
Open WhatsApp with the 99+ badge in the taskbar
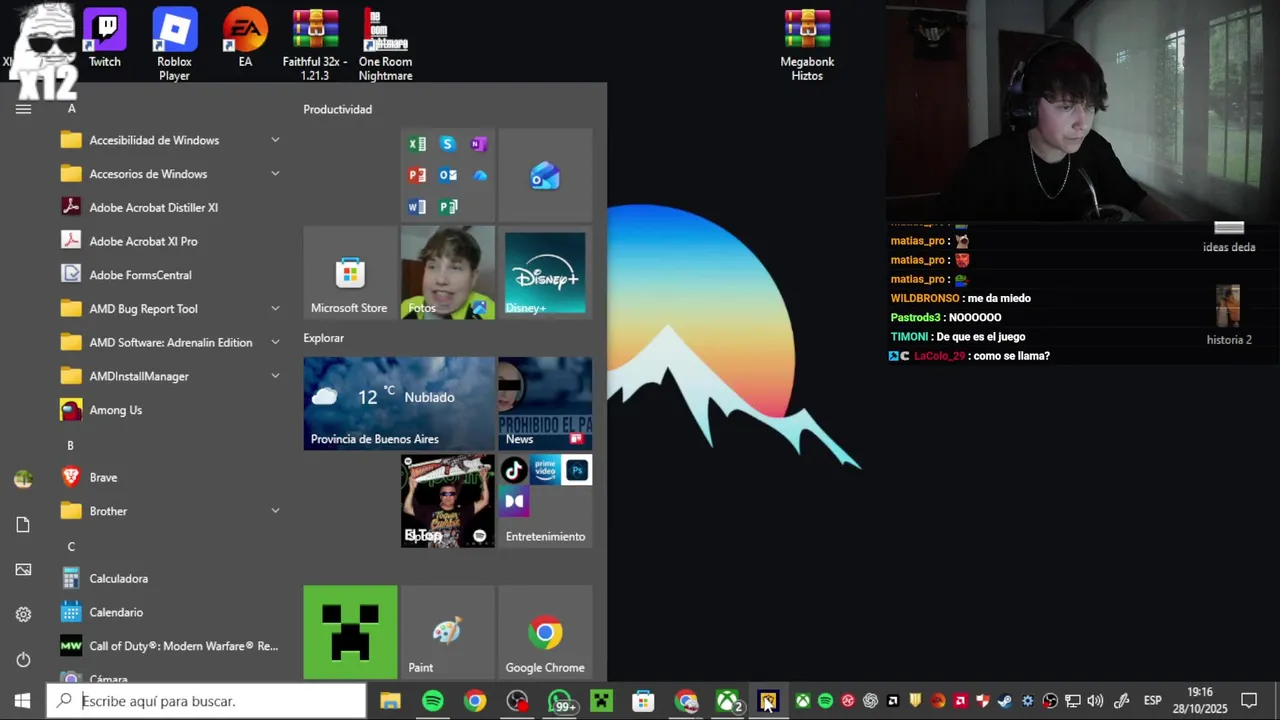[561, 701]
